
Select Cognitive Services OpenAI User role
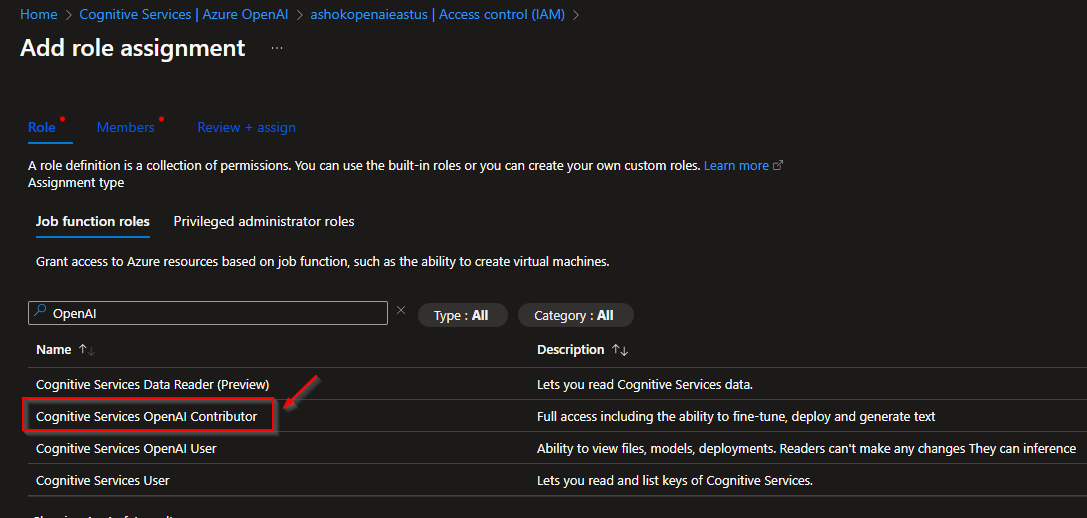[126, 449]
